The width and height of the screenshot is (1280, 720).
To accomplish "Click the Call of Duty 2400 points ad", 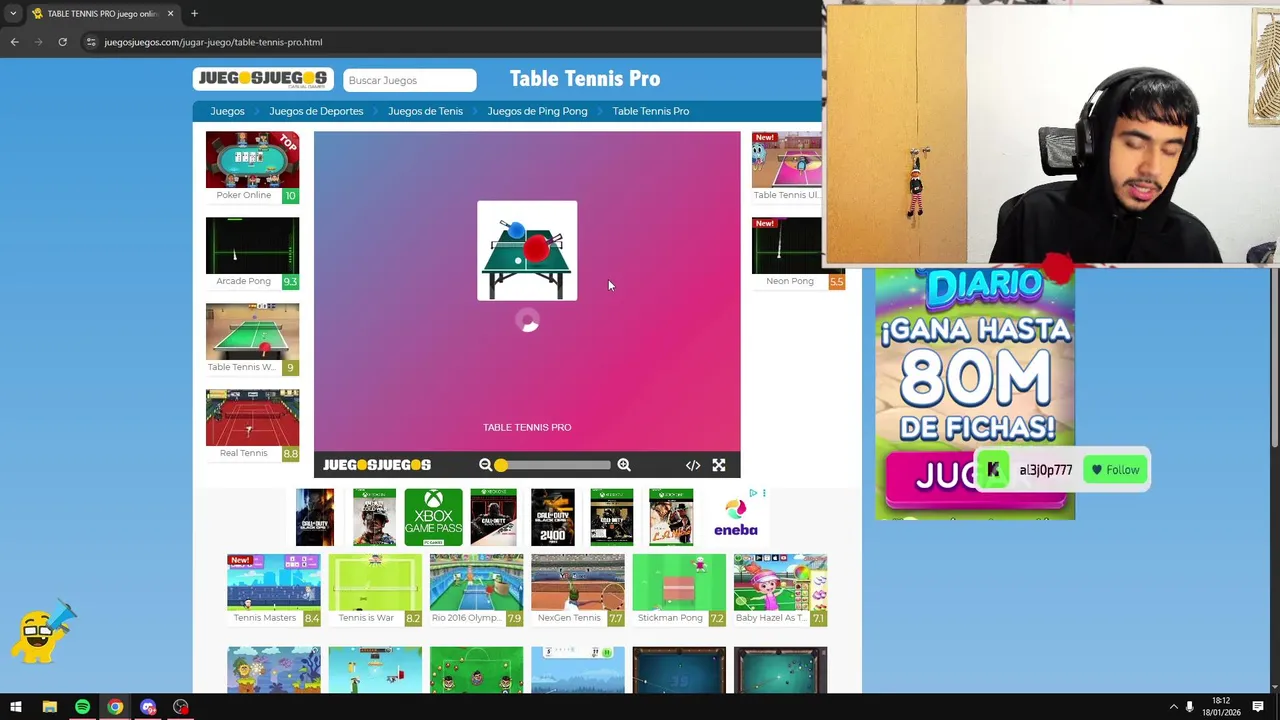I will point(553,517).
